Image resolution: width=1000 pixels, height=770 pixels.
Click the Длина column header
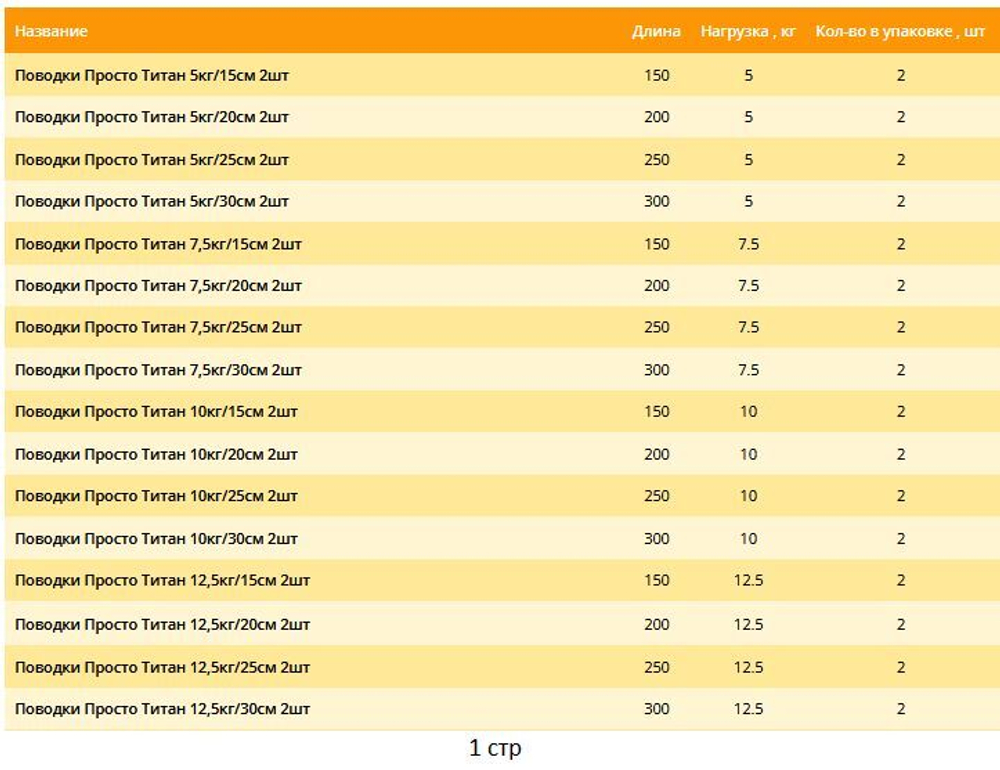(x=656, y=31)
